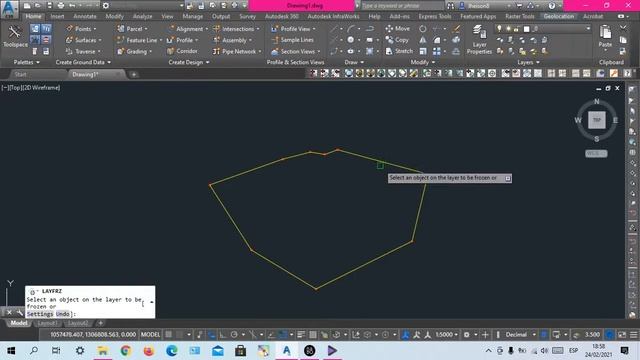
Task: Click the Copy button
Action: pos(397,40)
